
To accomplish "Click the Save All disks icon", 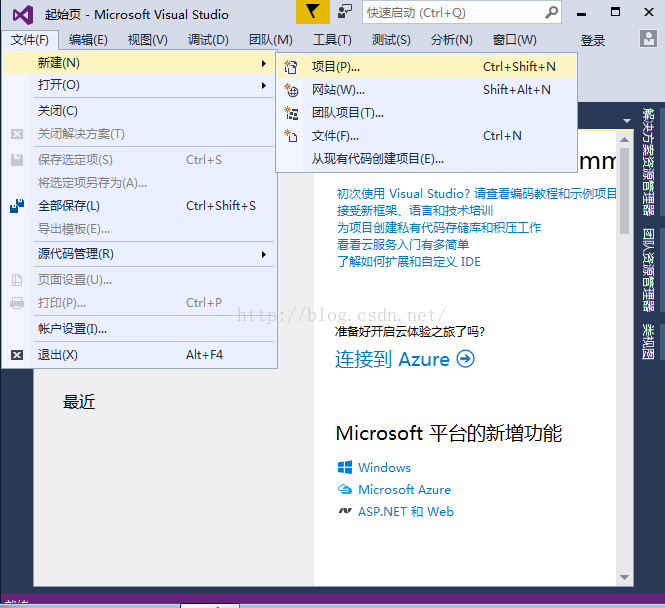I will tap(17, 206).
